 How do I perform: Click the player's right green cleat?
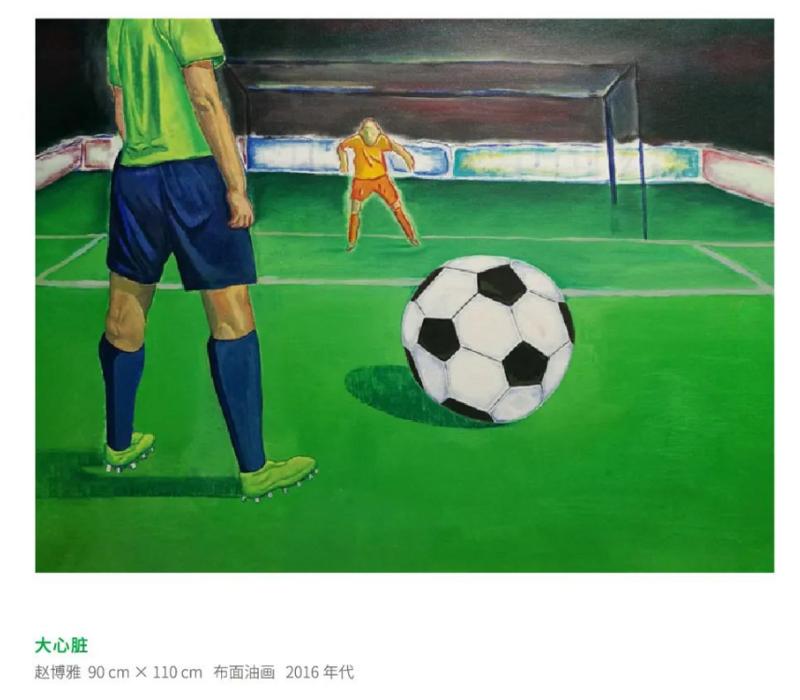[x=278, y=477]
